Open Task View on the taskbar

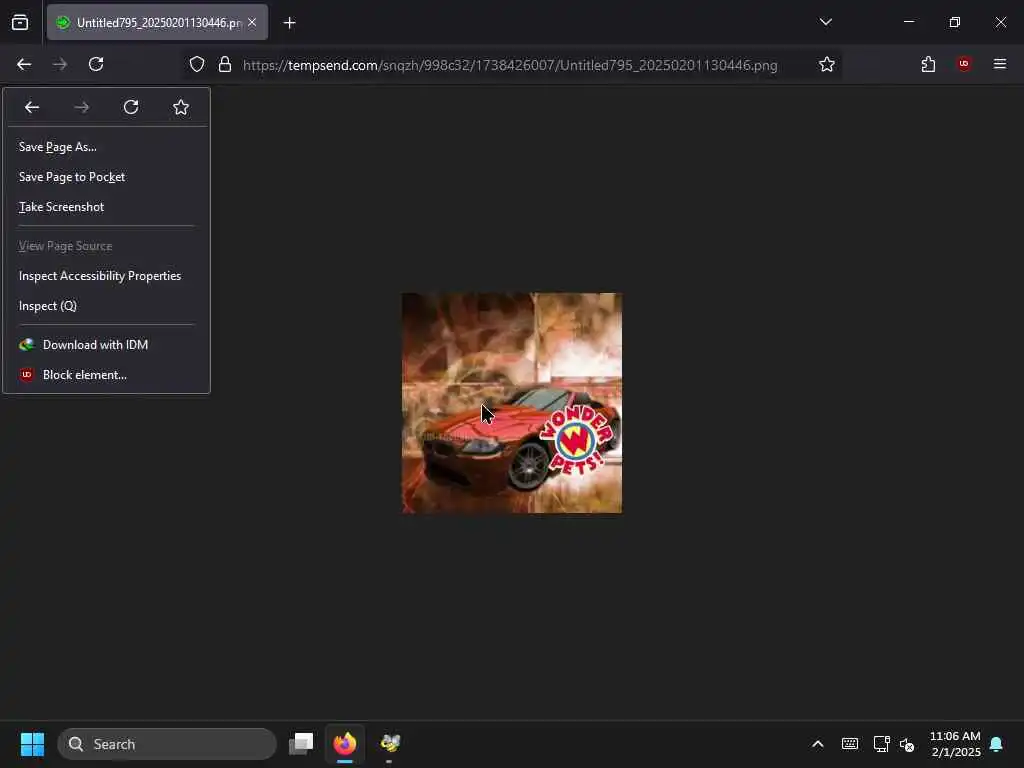click(x=301, y=743)
